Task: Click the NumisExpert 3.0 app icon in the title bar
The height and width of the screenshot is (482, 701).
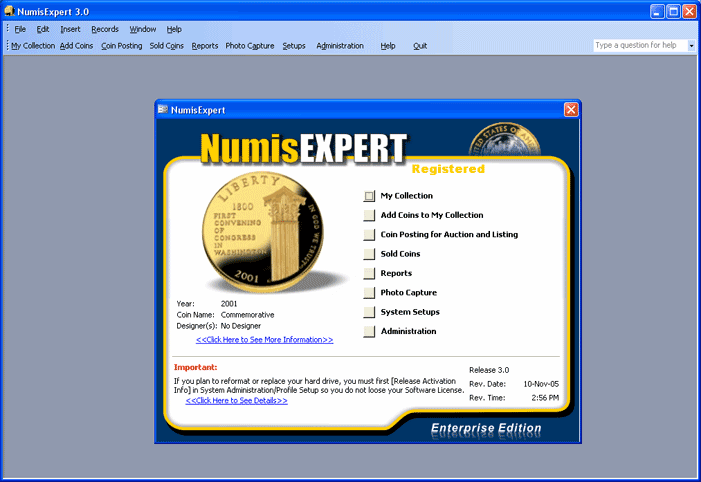Action: tap(9, 11)
